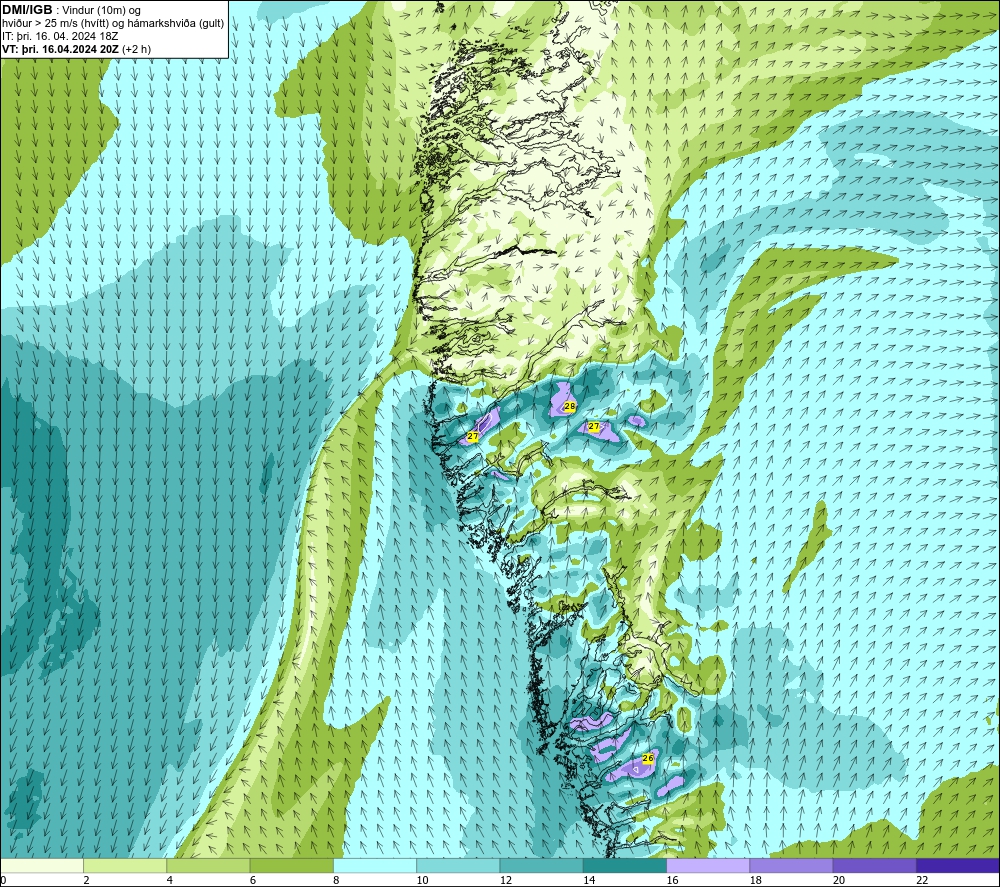Click the 27 gust label nearest the west coastline
The width and height of the screenshot is (1000, 887).
tap(473, 437)
